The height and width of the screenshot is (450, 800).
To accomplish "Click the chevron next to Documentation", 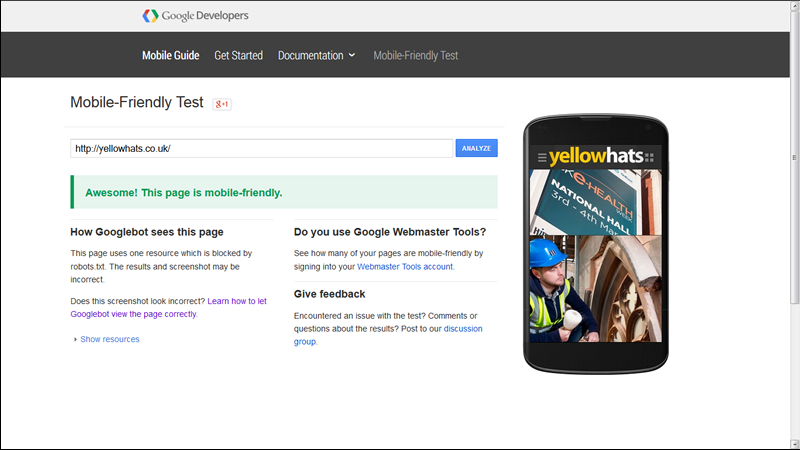I will [x=352, y=56].
